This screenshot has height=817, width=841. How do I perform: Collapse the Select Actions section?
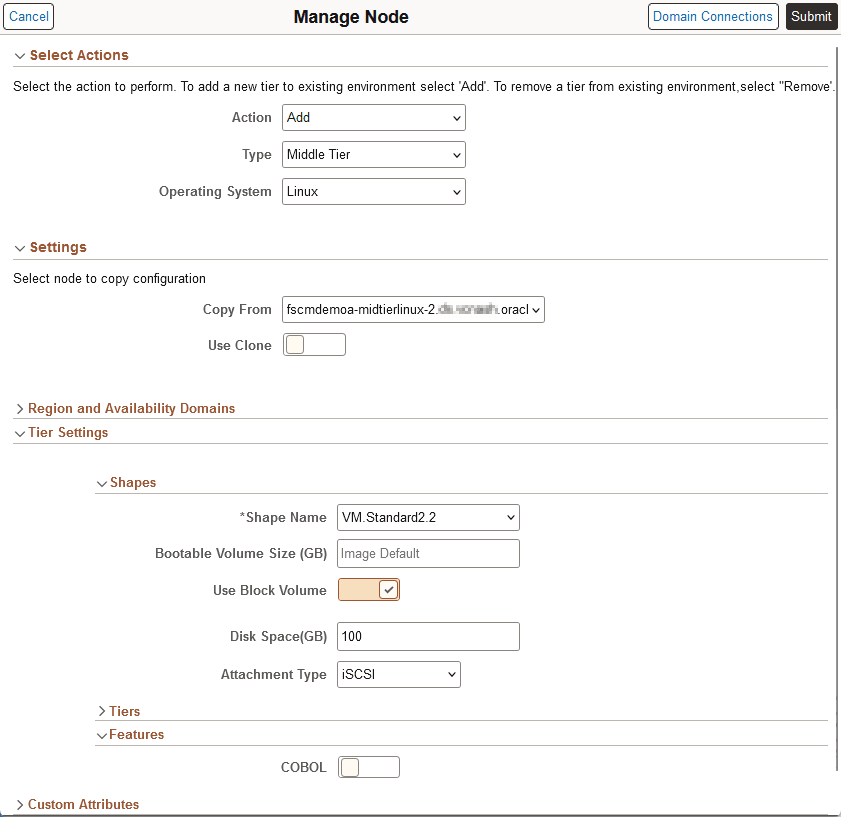click(20, 56)
